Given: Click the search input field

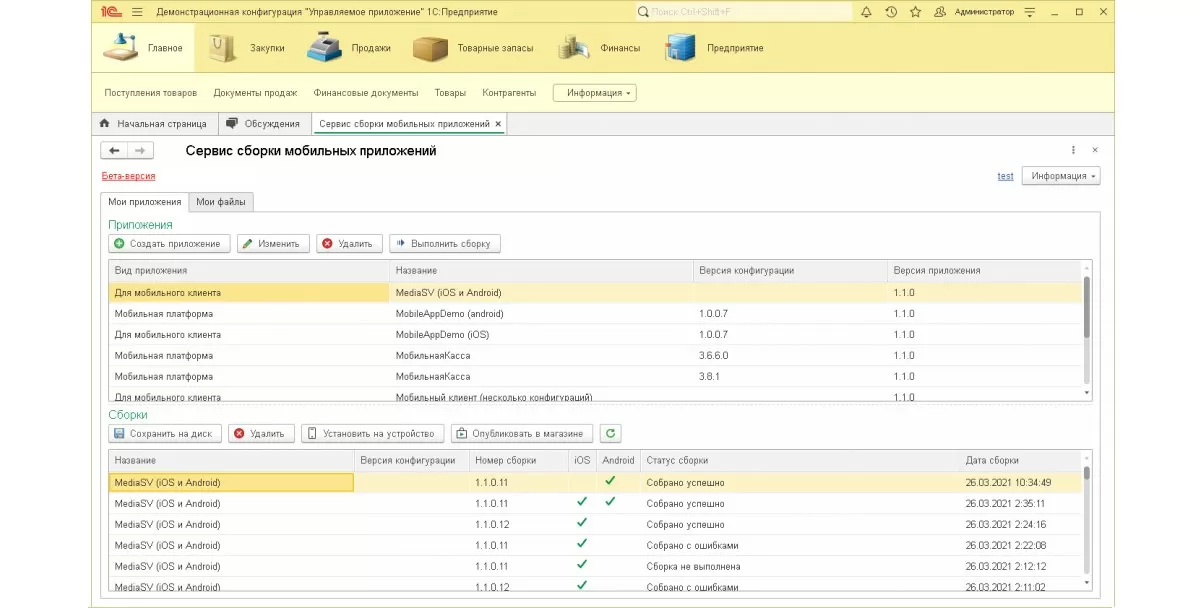Looking at the screenshot, I should tap(740, 12).
